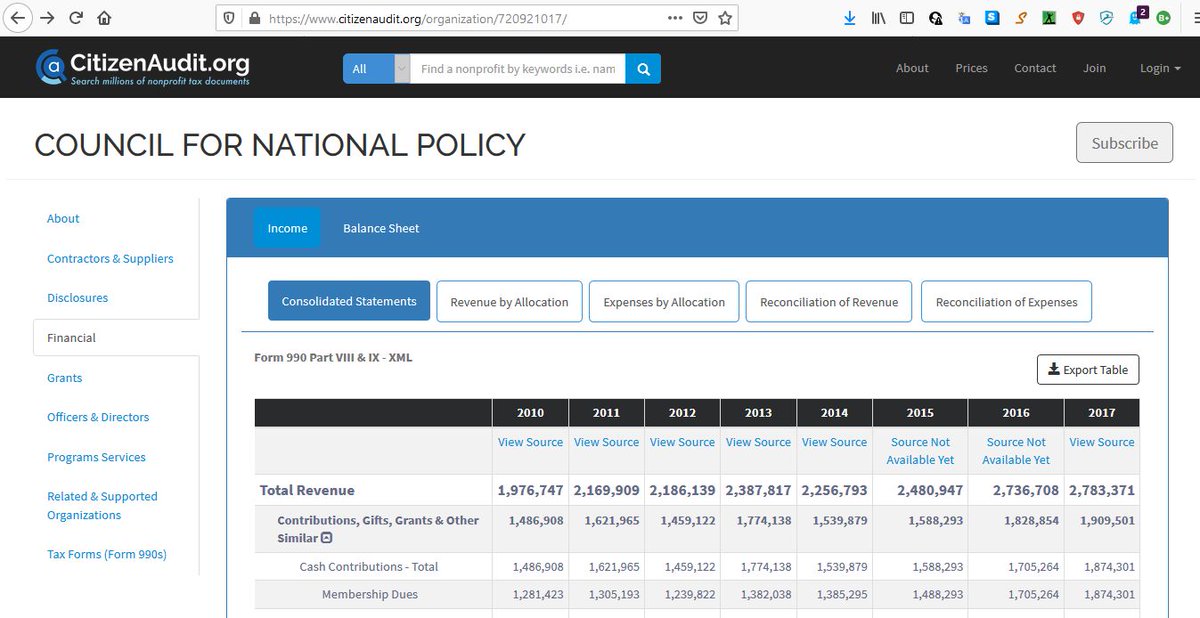Submit search with magnifier button
The height and width of the screenshot is (618, 1200).
tap(643, 69)
